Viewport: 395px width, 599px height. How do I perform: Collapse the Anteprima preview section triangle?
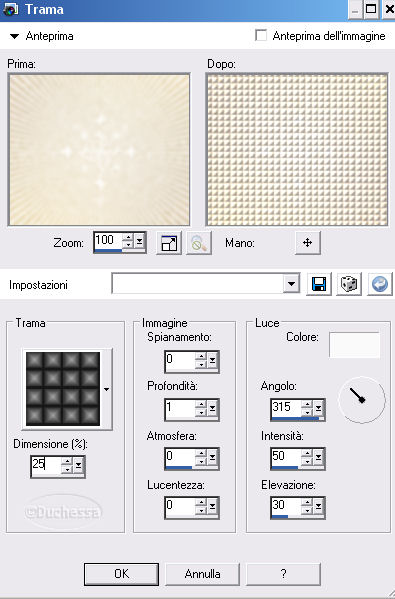[15, 36]
